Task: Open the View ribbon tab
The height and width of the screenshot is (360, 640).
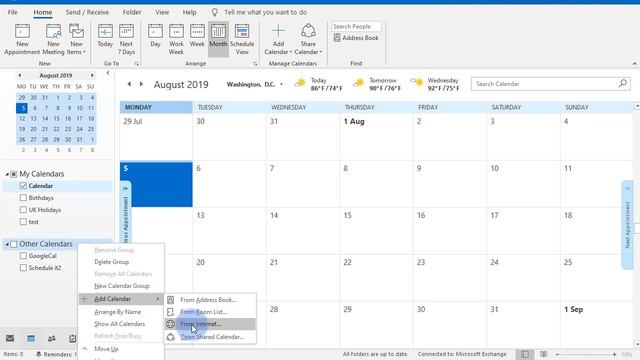Action: pos(162,12)
